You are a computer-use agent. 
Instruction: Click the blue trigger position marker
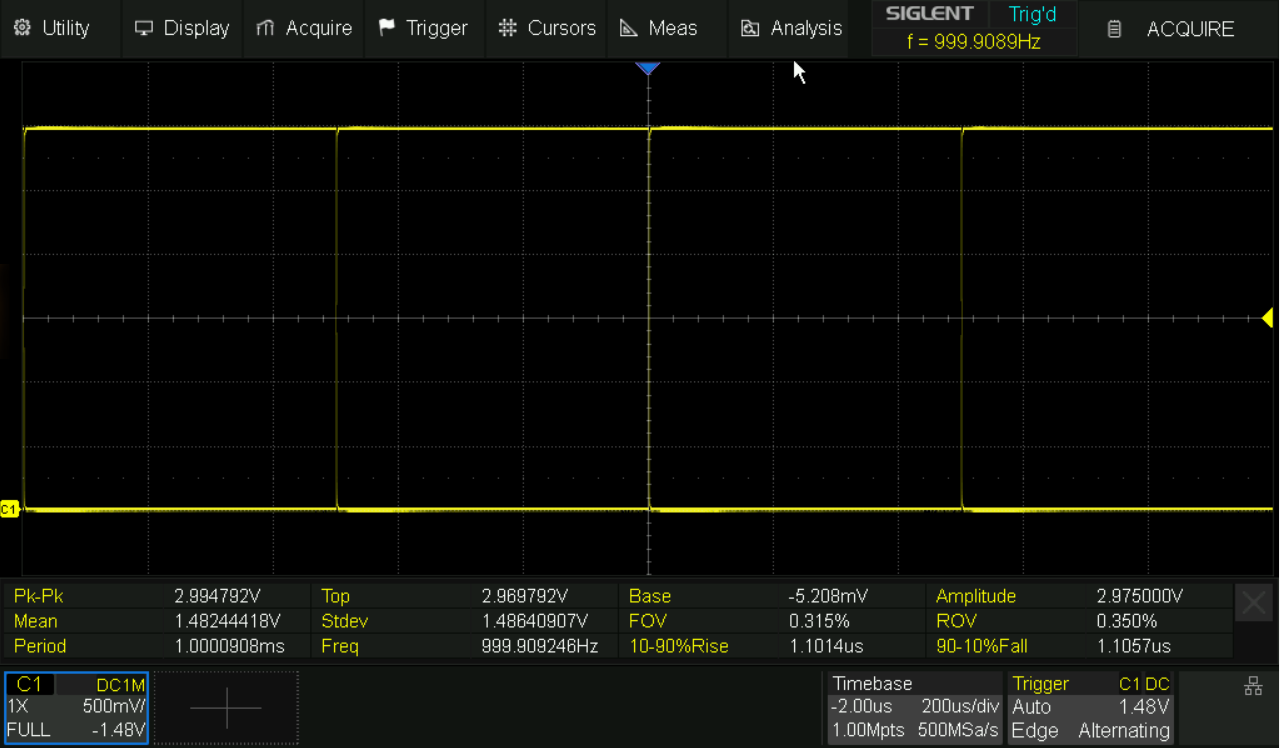pyautogui.click(x=648, y=68)
